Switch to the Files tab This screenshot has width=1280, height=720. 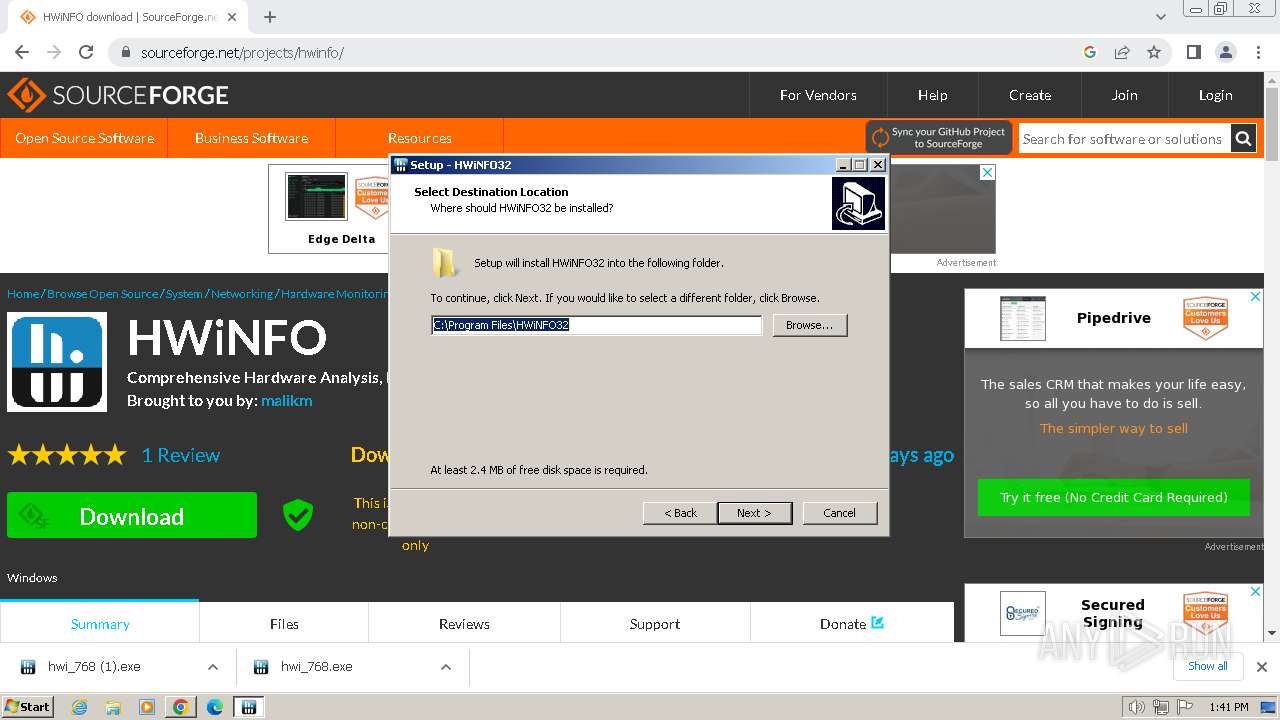coord(284,623)
